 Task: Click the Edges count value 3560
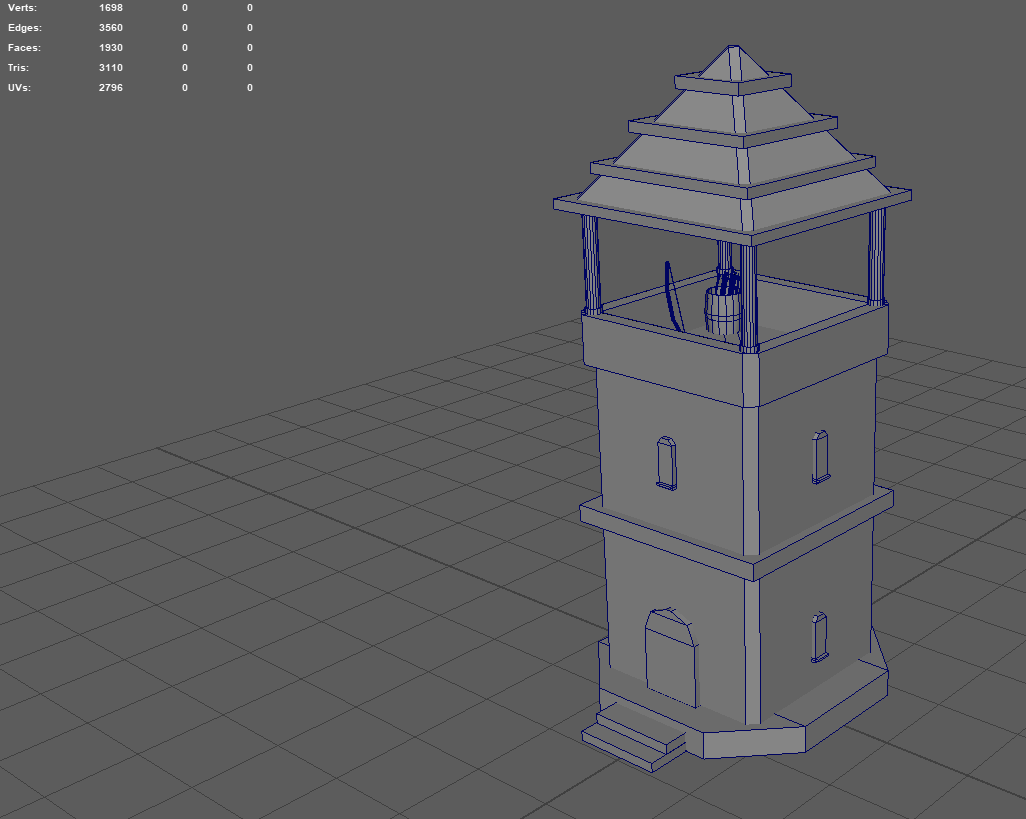[111, 27]
